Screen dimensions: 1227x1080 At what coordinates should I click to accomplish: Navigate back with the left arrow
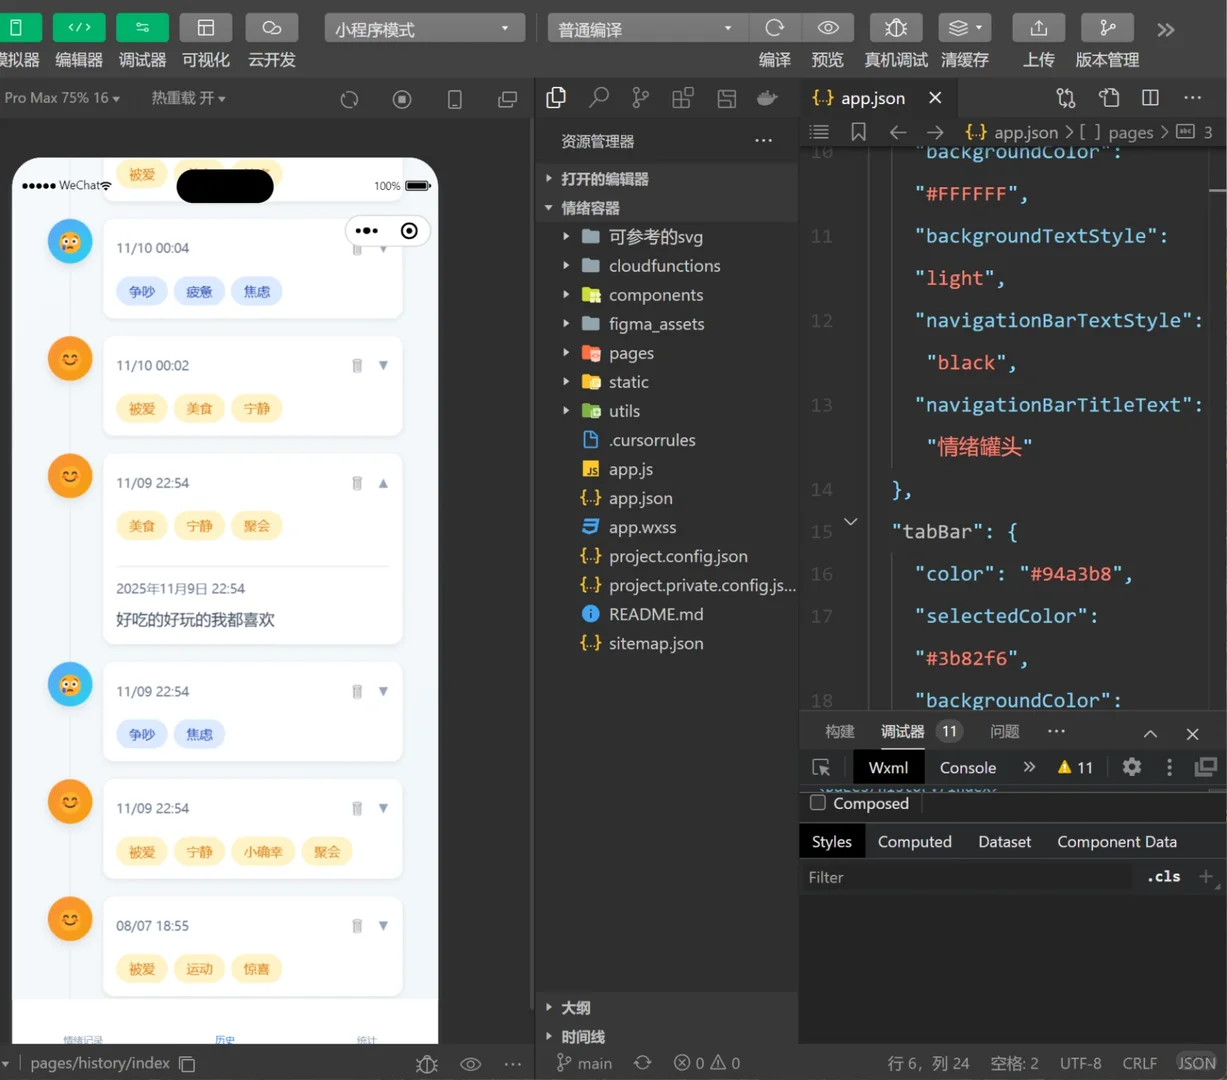click(898, 132)
